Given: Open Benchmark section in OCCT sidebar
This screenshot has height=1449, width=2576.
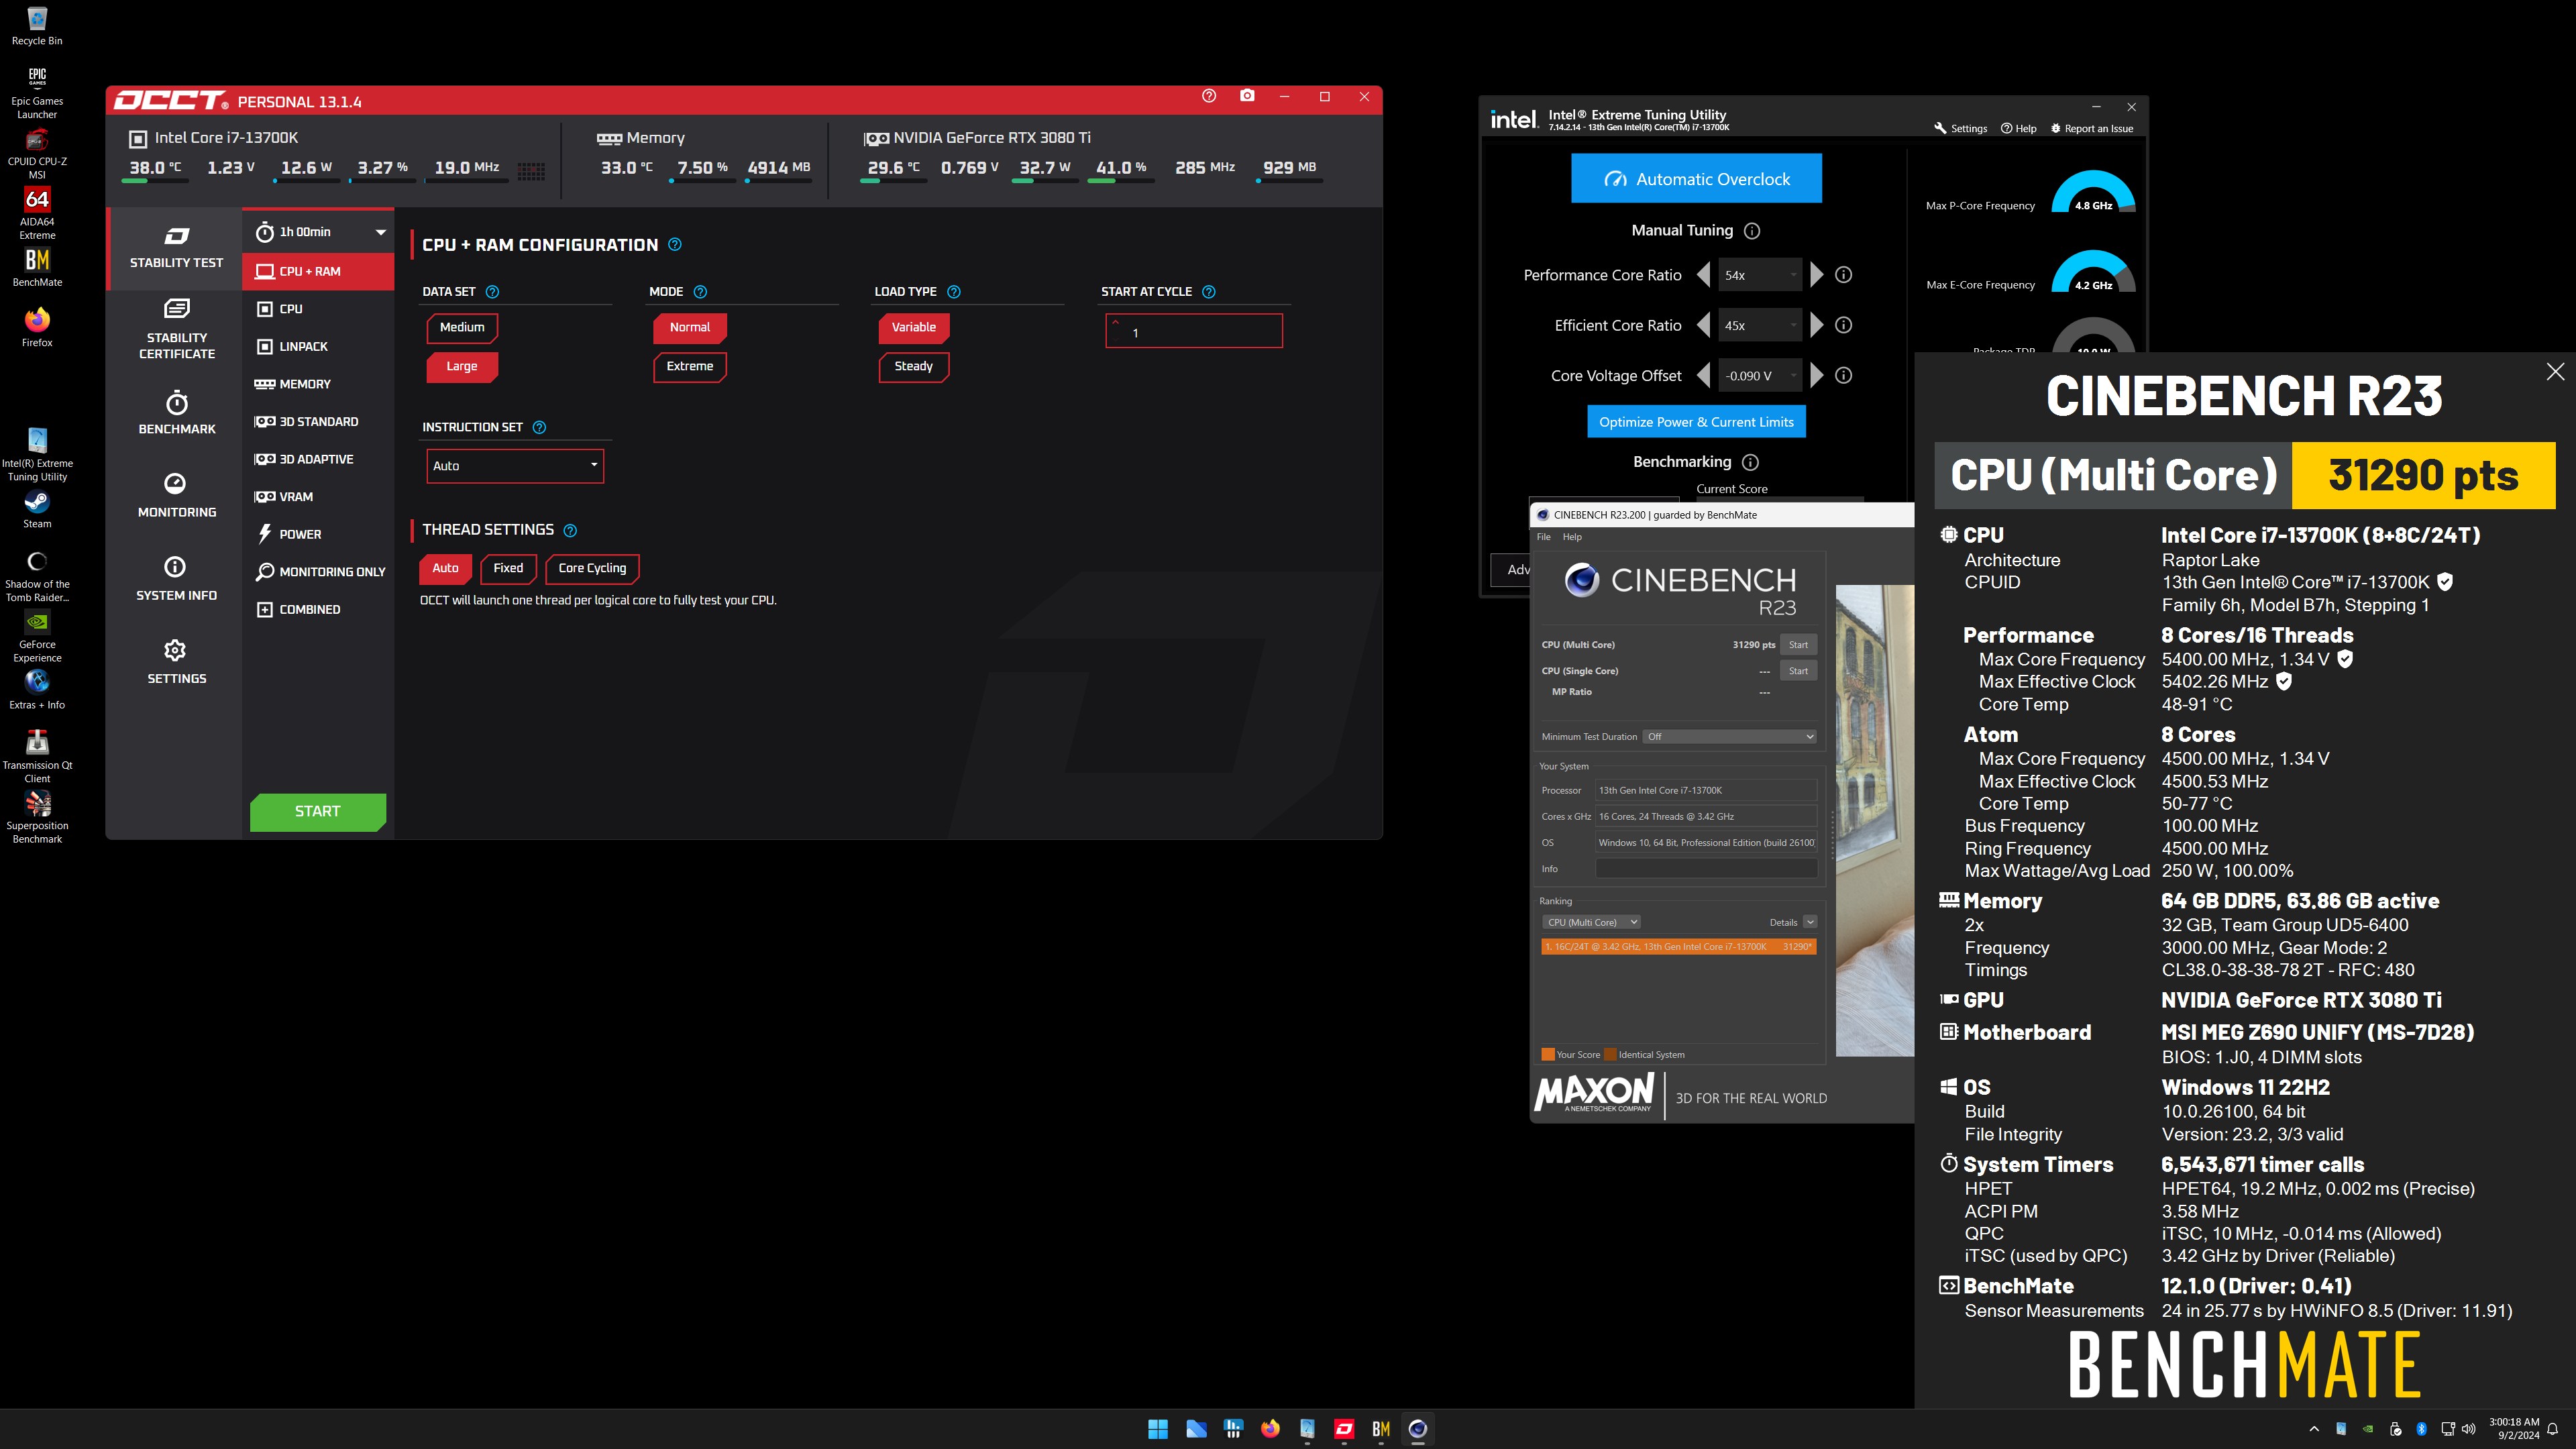Looking at the screenshot, I should pos(176,413).
